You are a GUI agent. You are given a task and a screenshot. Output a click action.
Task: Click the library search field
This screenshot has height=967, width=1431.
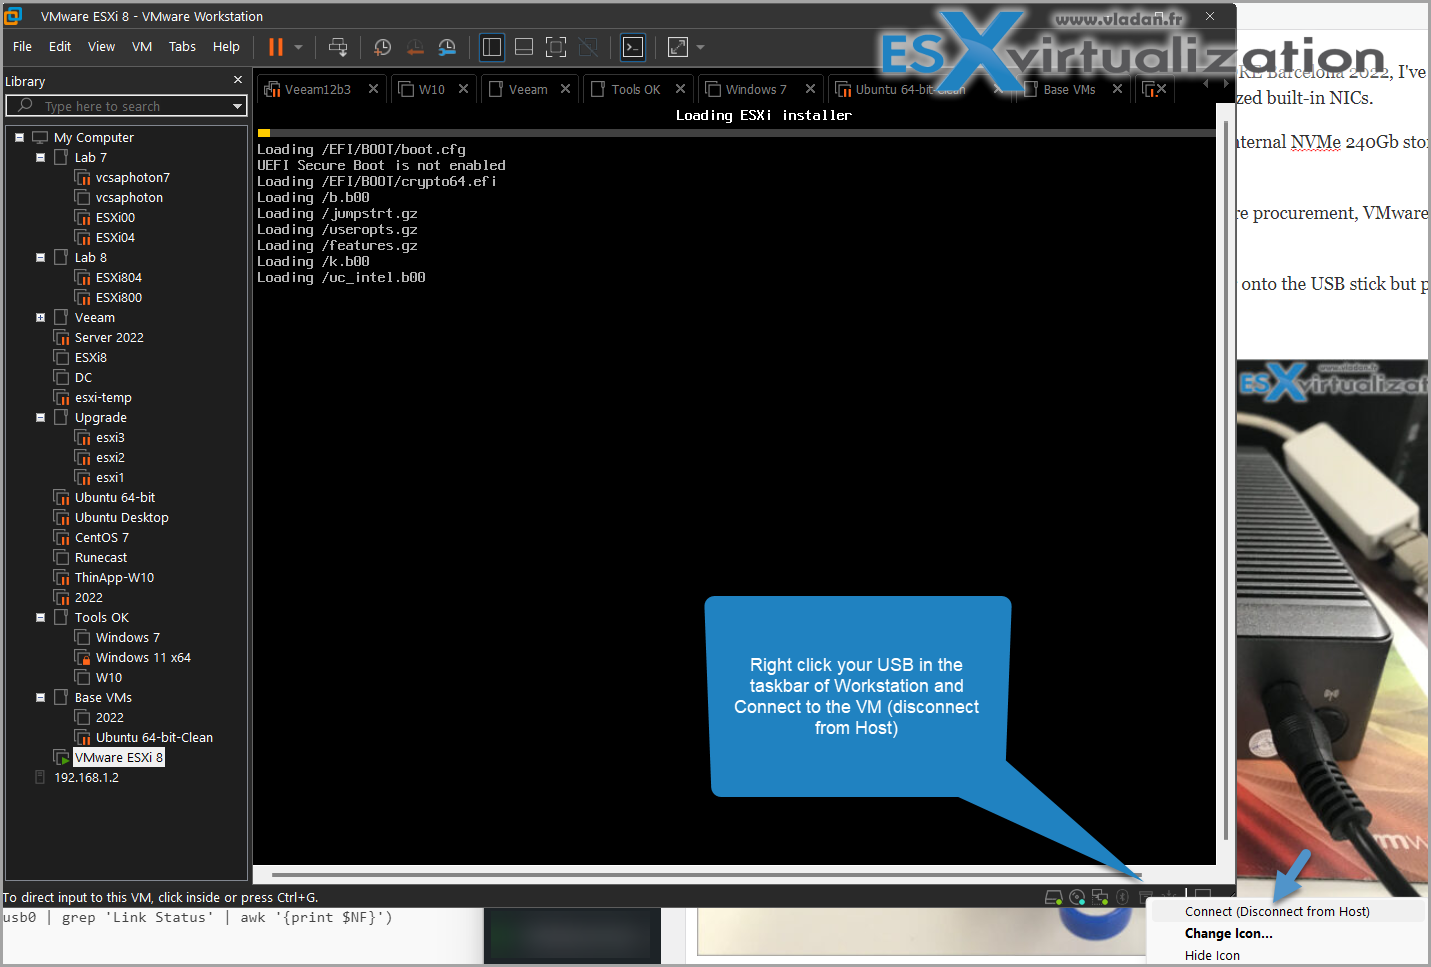tap(126, 106)
